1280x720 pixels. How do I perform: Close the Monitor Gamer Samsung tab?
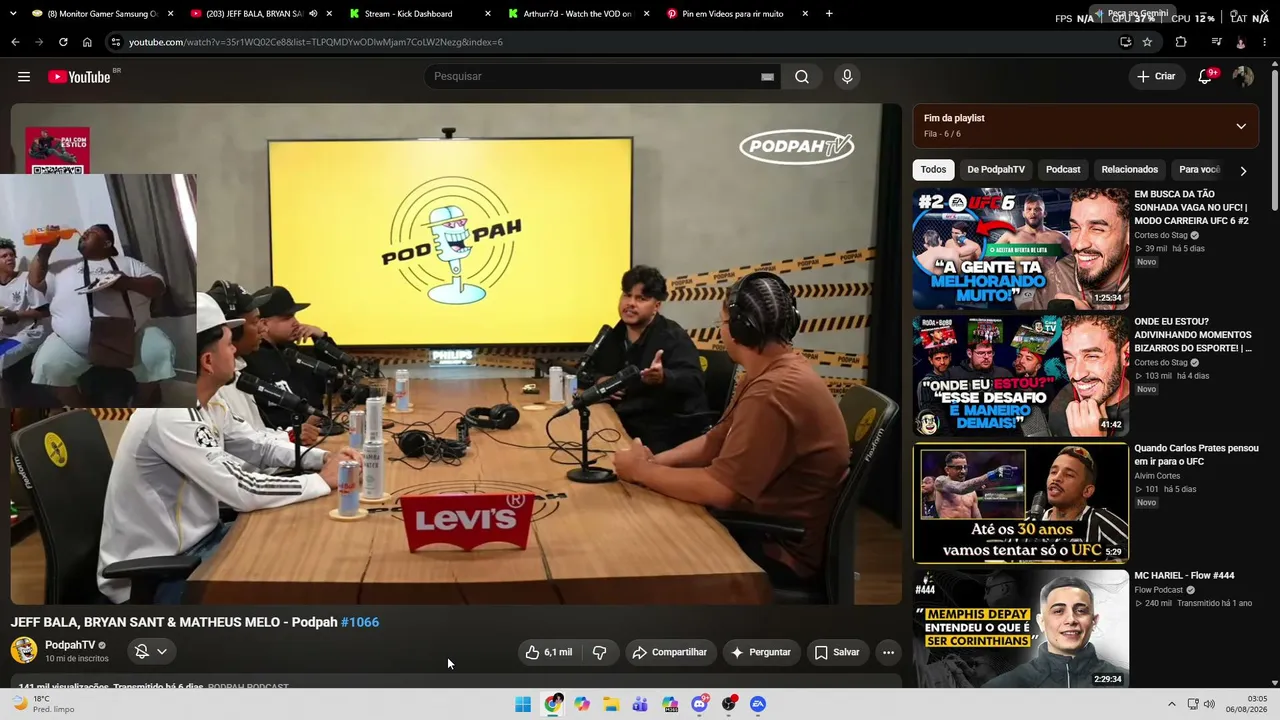(171, 14)
